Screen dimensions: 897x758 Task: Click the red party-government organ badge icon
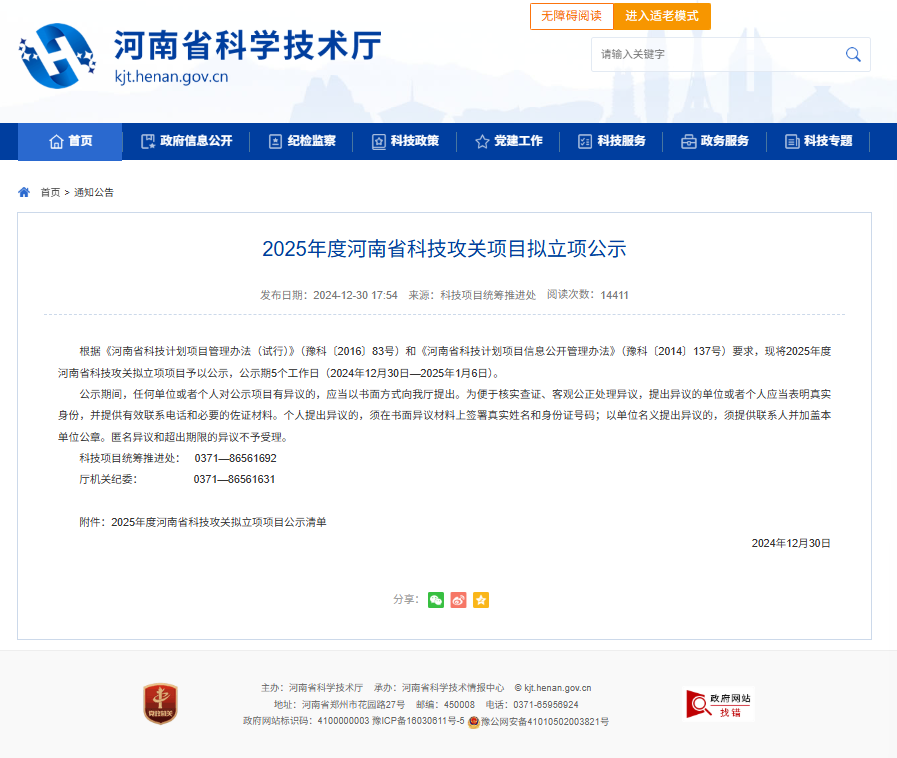160,703
